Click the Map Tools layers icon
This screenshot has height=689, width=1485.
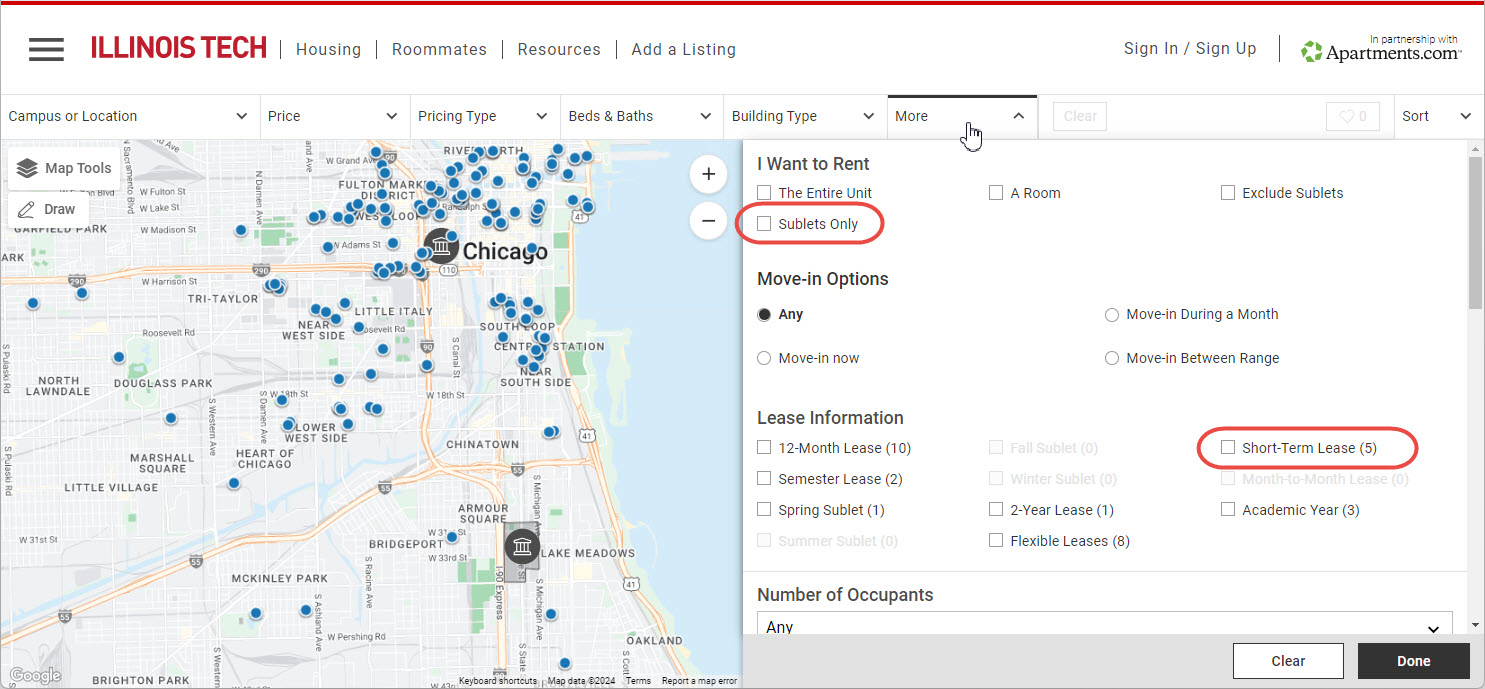point(28,168)
